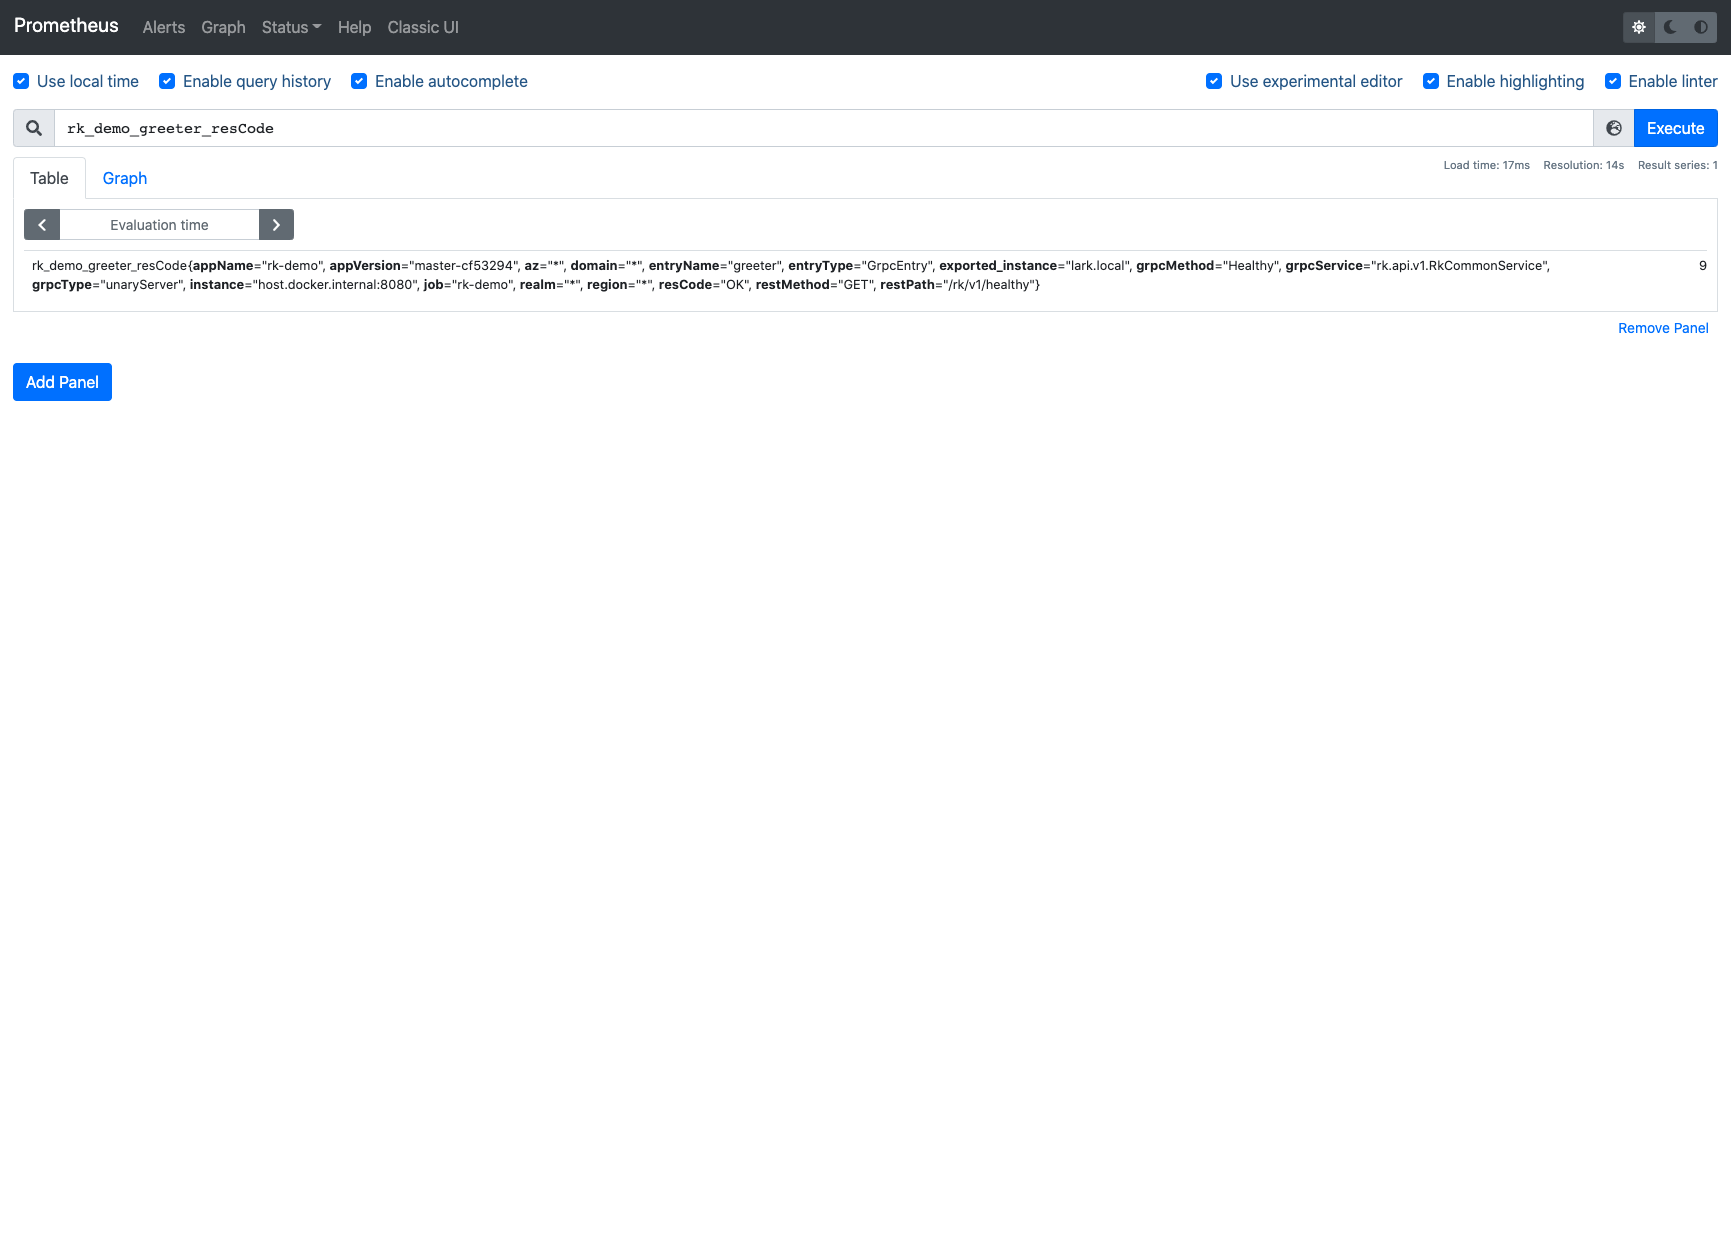Run query with Execute button
This screenshot has height=1246, width=1731.
(1676, 128)
